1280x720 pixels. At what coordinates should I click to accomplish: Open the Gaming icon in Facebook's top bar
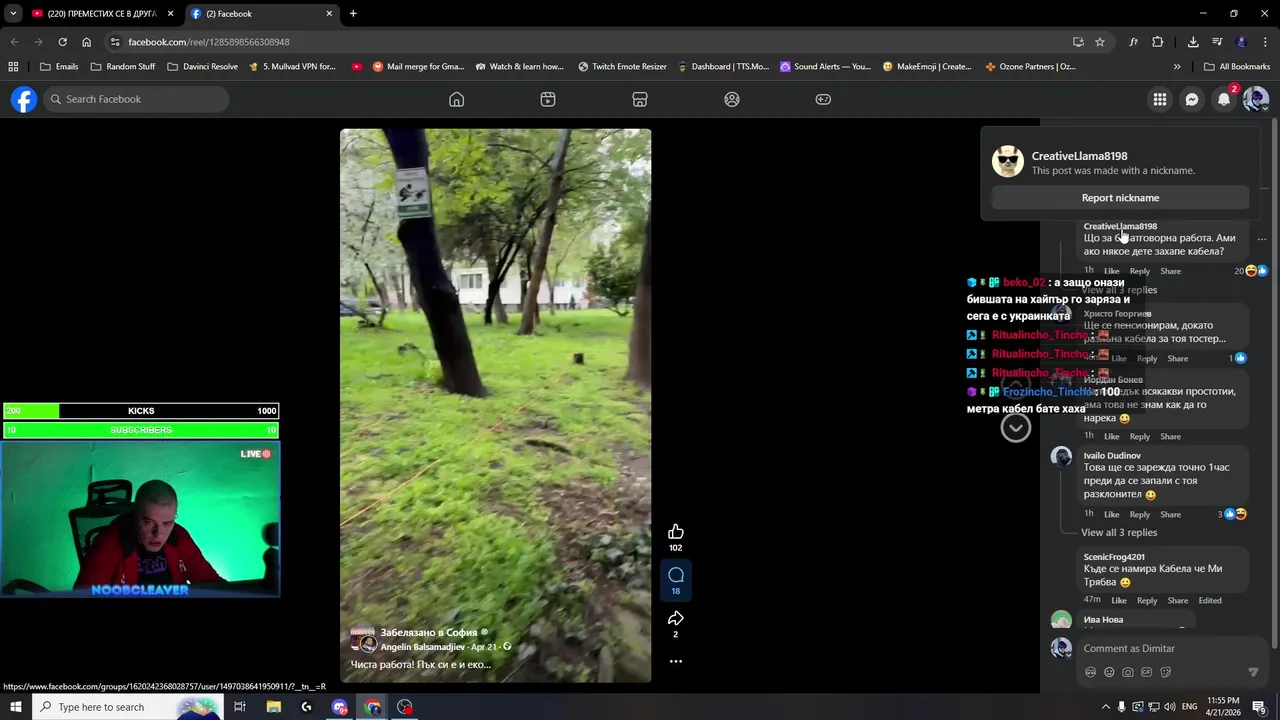823,99
